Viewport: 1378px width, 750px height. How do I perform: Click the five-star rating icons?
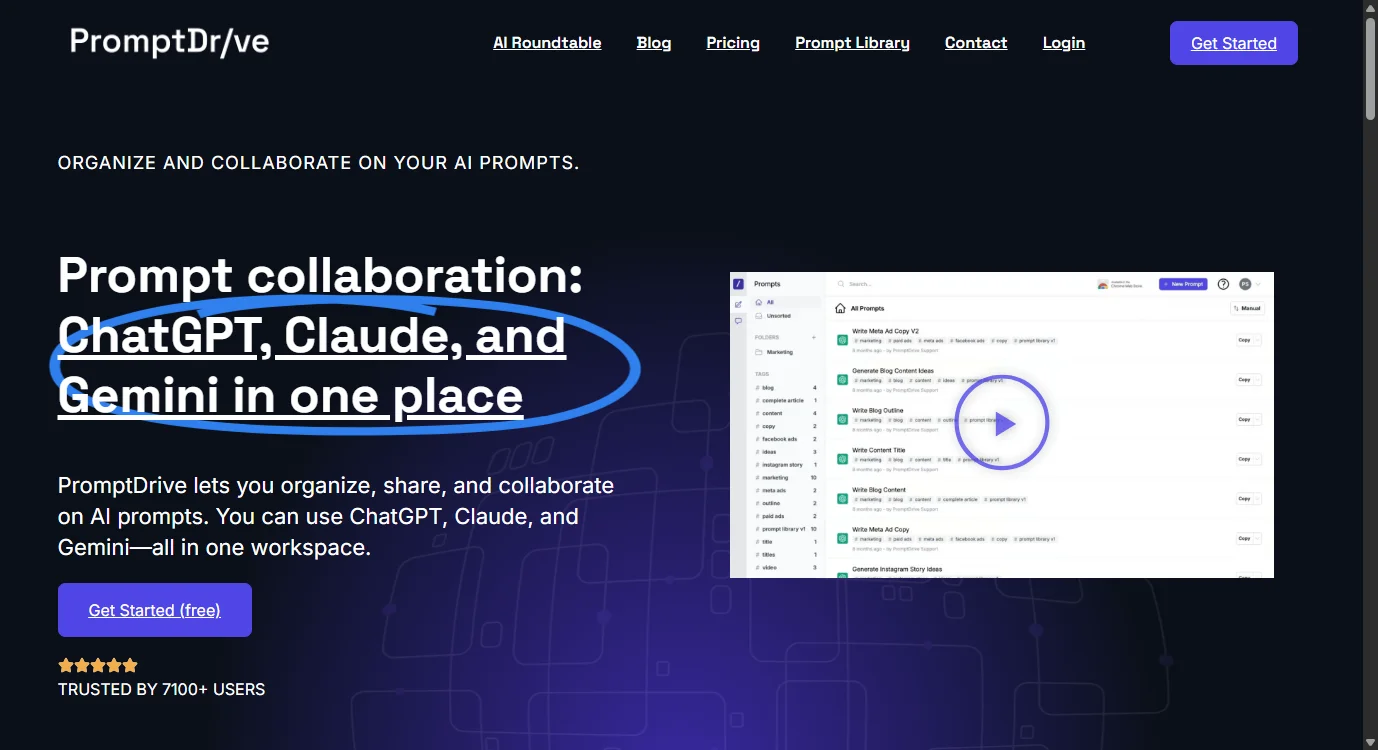(98, 665)
